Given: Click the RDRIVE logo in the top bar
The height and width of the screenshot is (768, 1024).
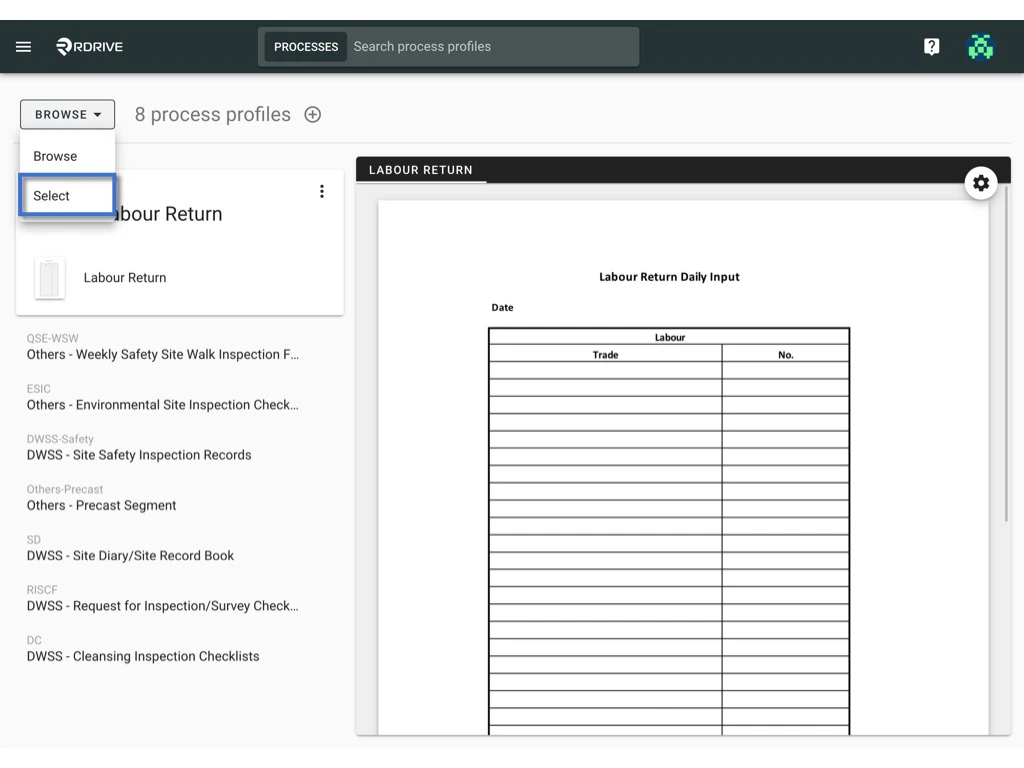Looking at the screenshot, I should point(89,46).
